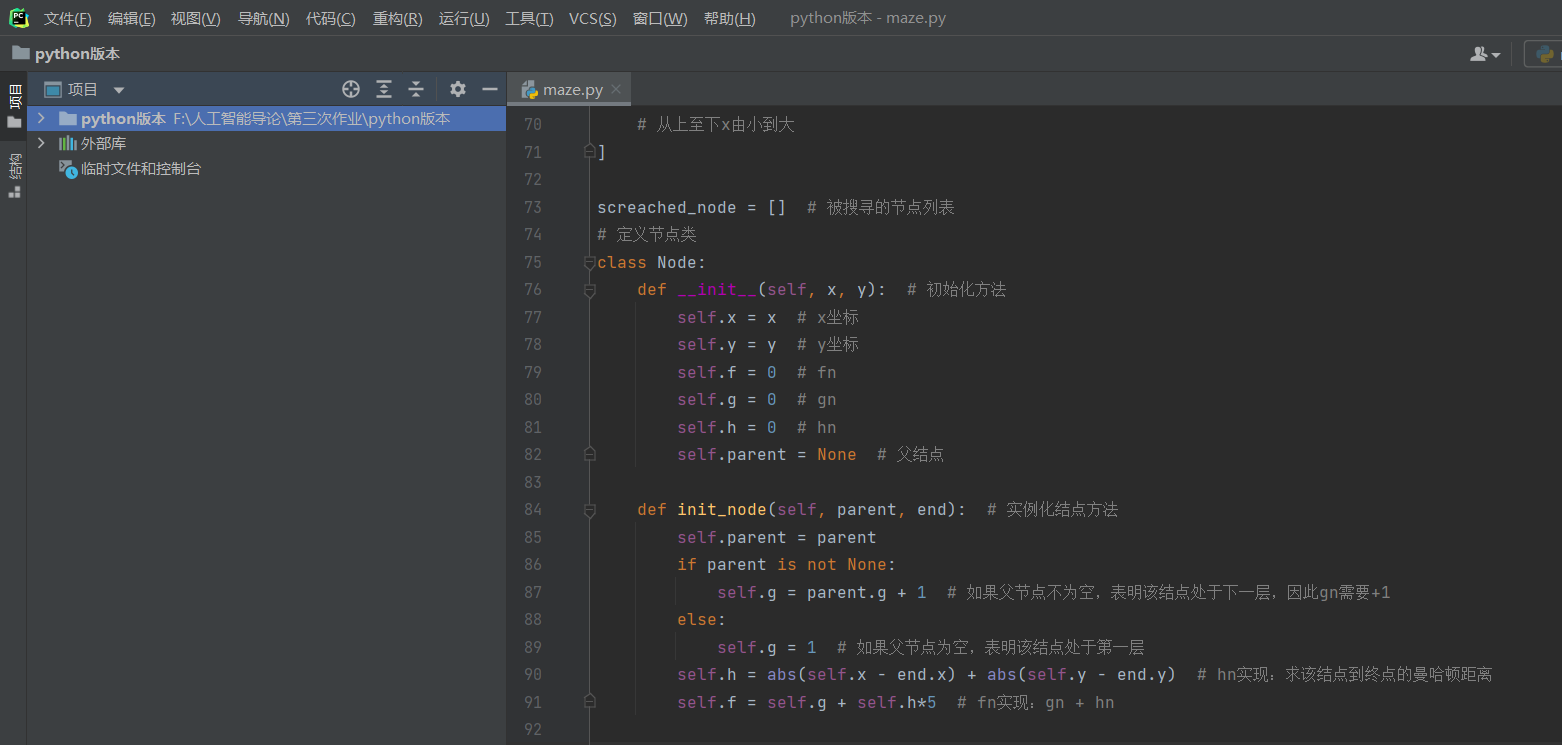Collapse the fold marker at line 71
The height and width of the screenshot is (745, 1562).
tap(590, 152)
